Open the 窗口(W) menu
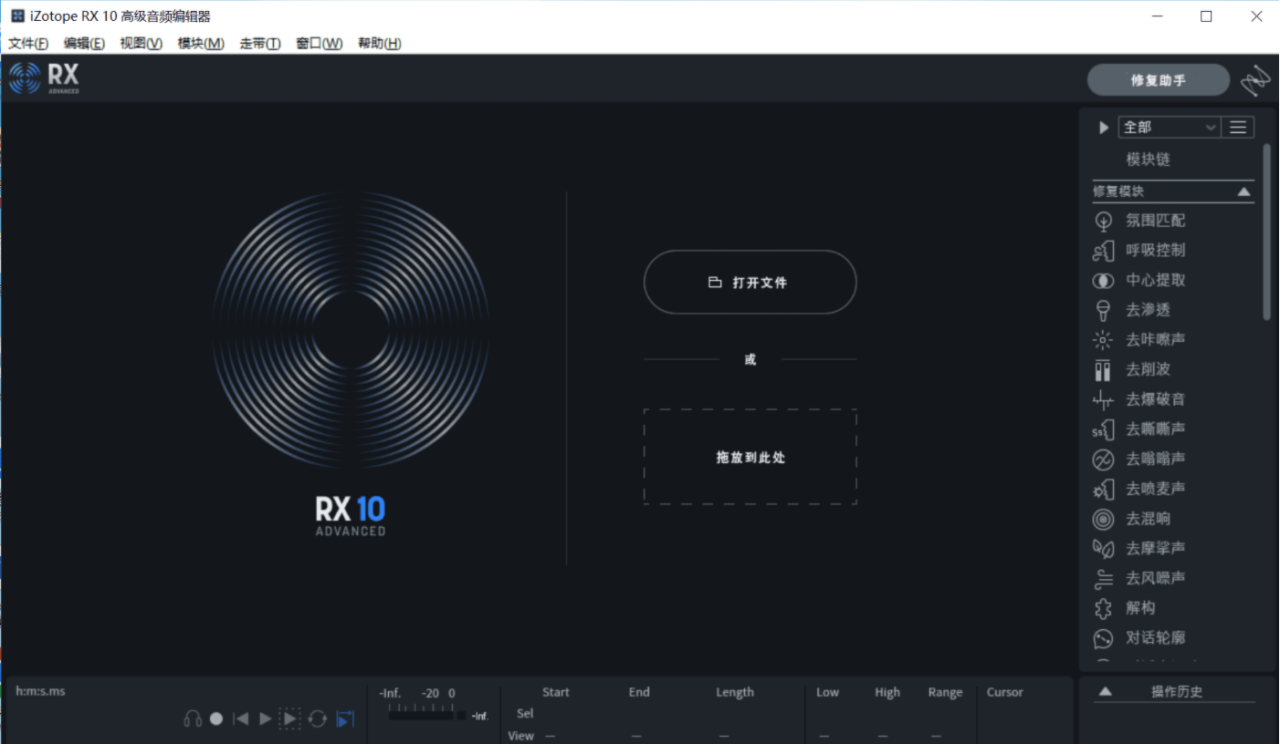Screen dimensions: 1280x744 point(319,43)
